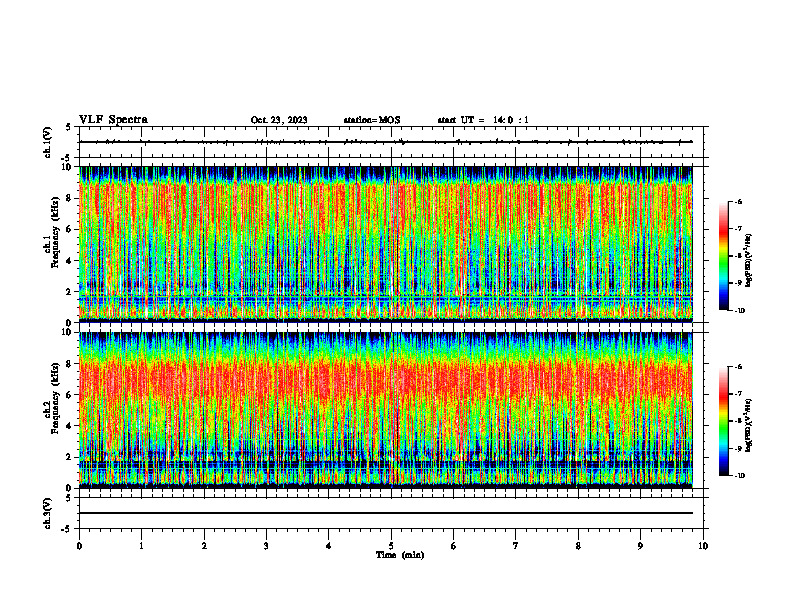Screen dimensions: 792x612
Task: Click the "start UT = 14: 0 : 1" text
Action: pos(483,120)
